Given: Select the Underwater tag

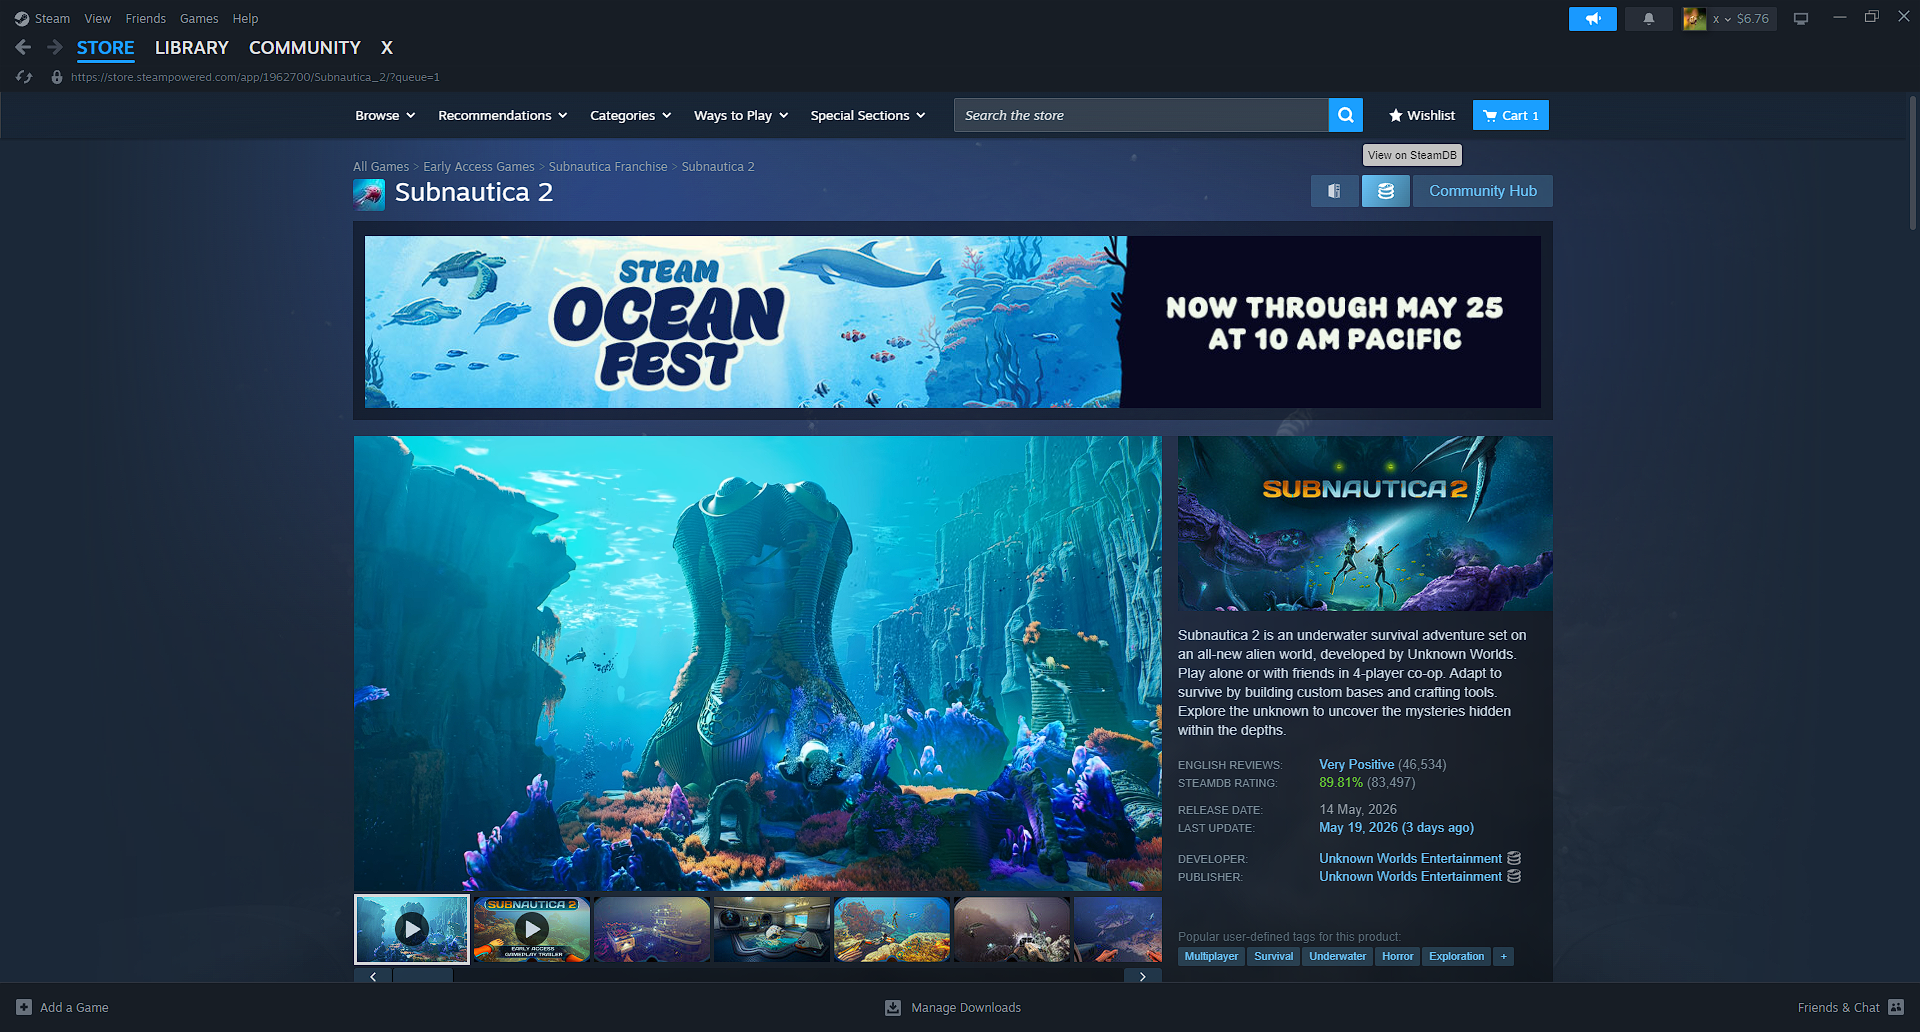Looking at the screenshot, I should click(1338, 957).
